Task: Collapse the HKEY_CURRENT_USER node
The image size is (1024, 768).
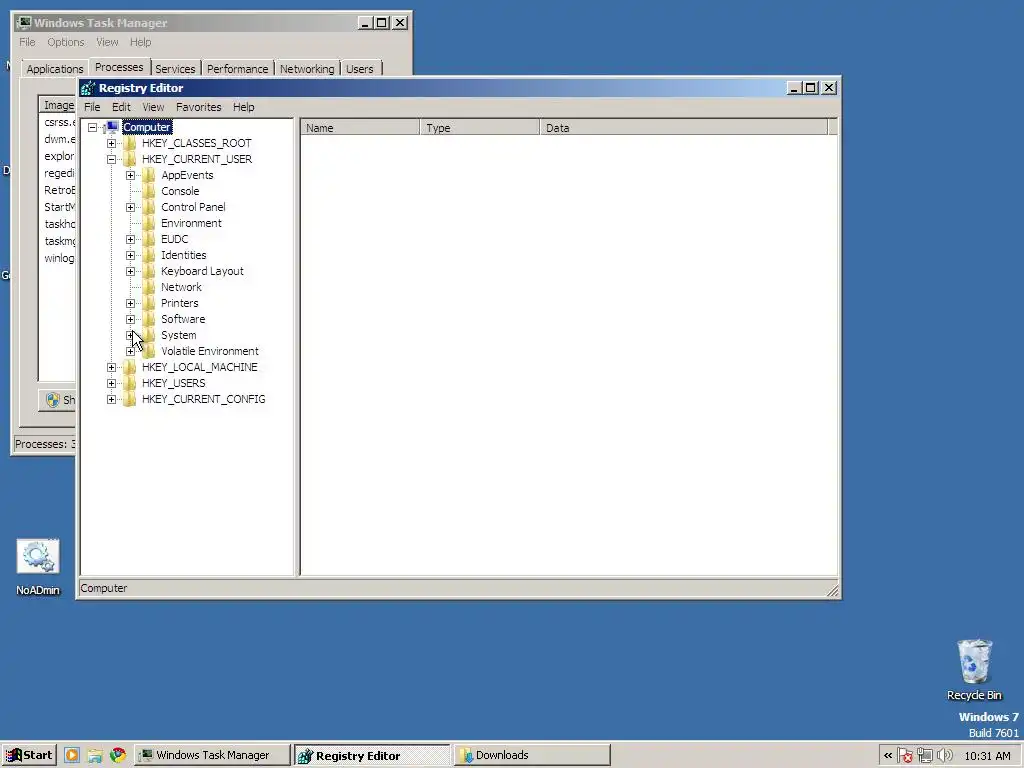Action: click(112, 159)
